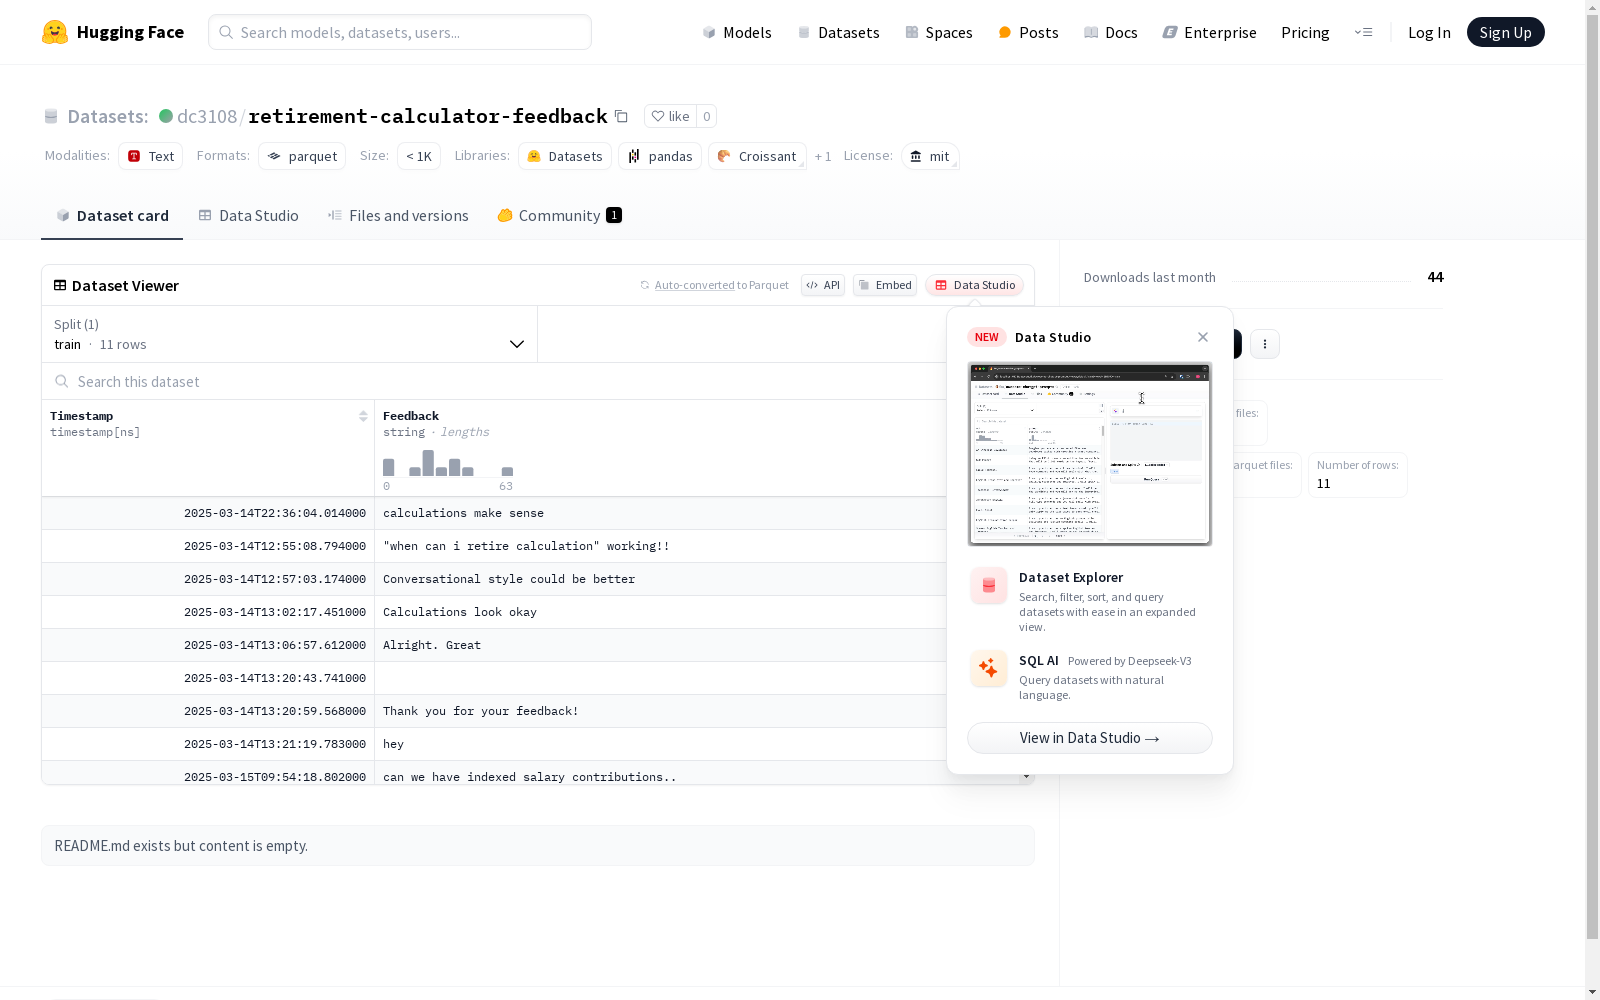
Task: Focus the Search this dataset field
Action: click(495, 381)
